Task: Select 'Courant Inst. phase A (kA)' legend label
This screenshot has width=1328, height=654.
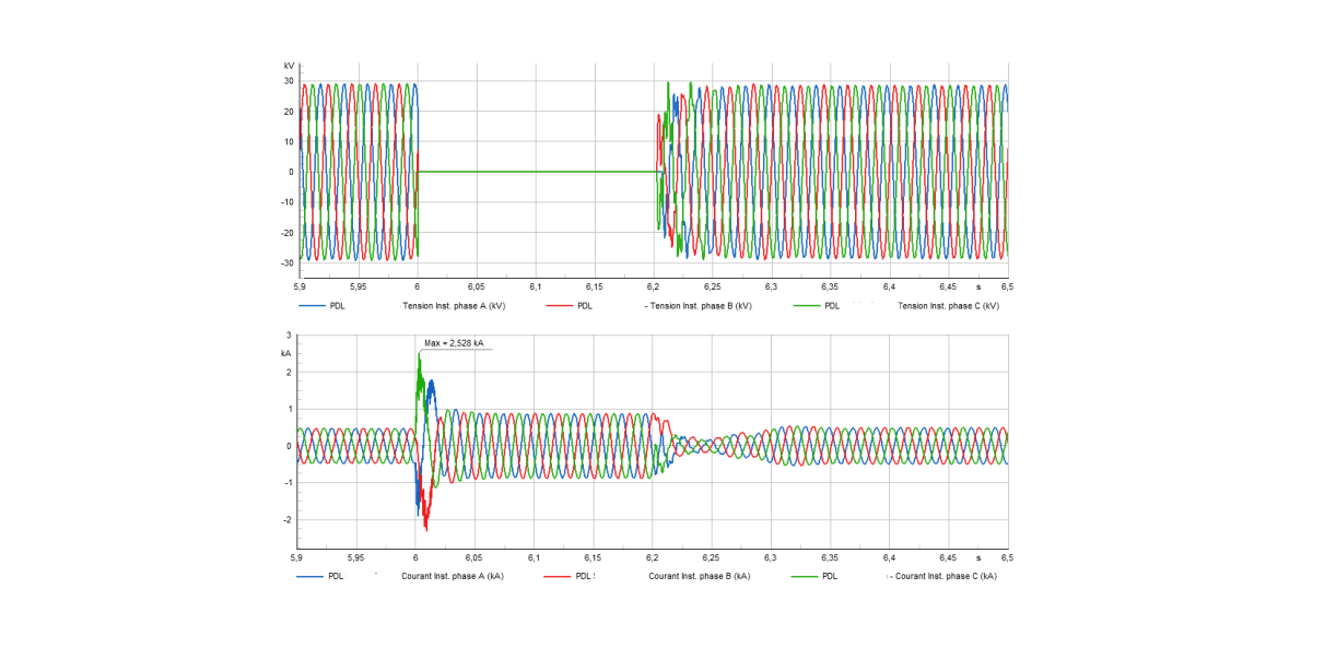Action: pyautogui.click(x=452, y=577)
